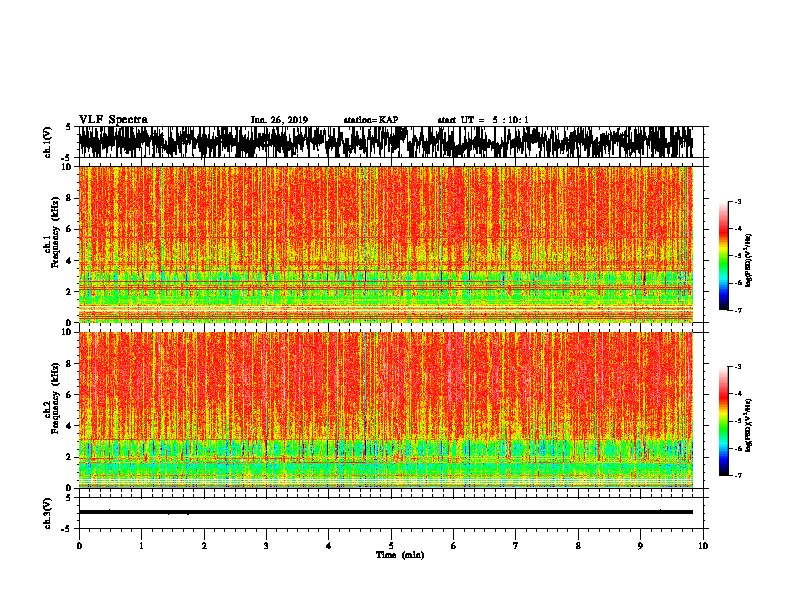Click the '-7' label on ch.1 color bar
This screenshot has width=792, height=612.
737,310
